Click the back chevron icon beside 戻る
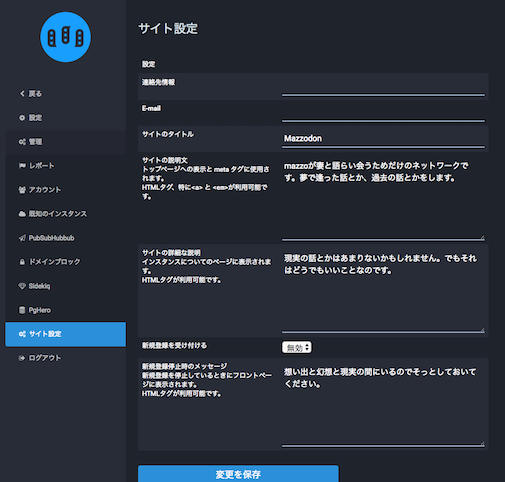505x482 pixels. pos(22,94)
